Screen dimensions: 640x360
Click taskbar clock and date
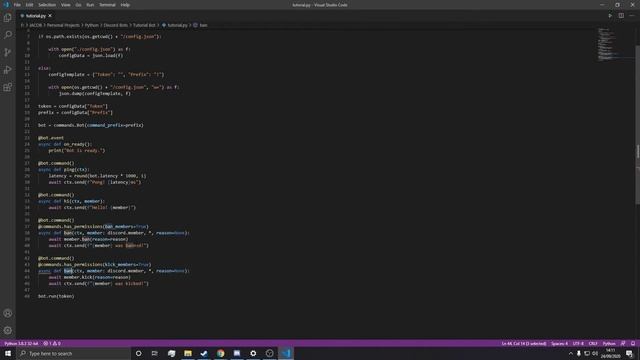point(611,353)
